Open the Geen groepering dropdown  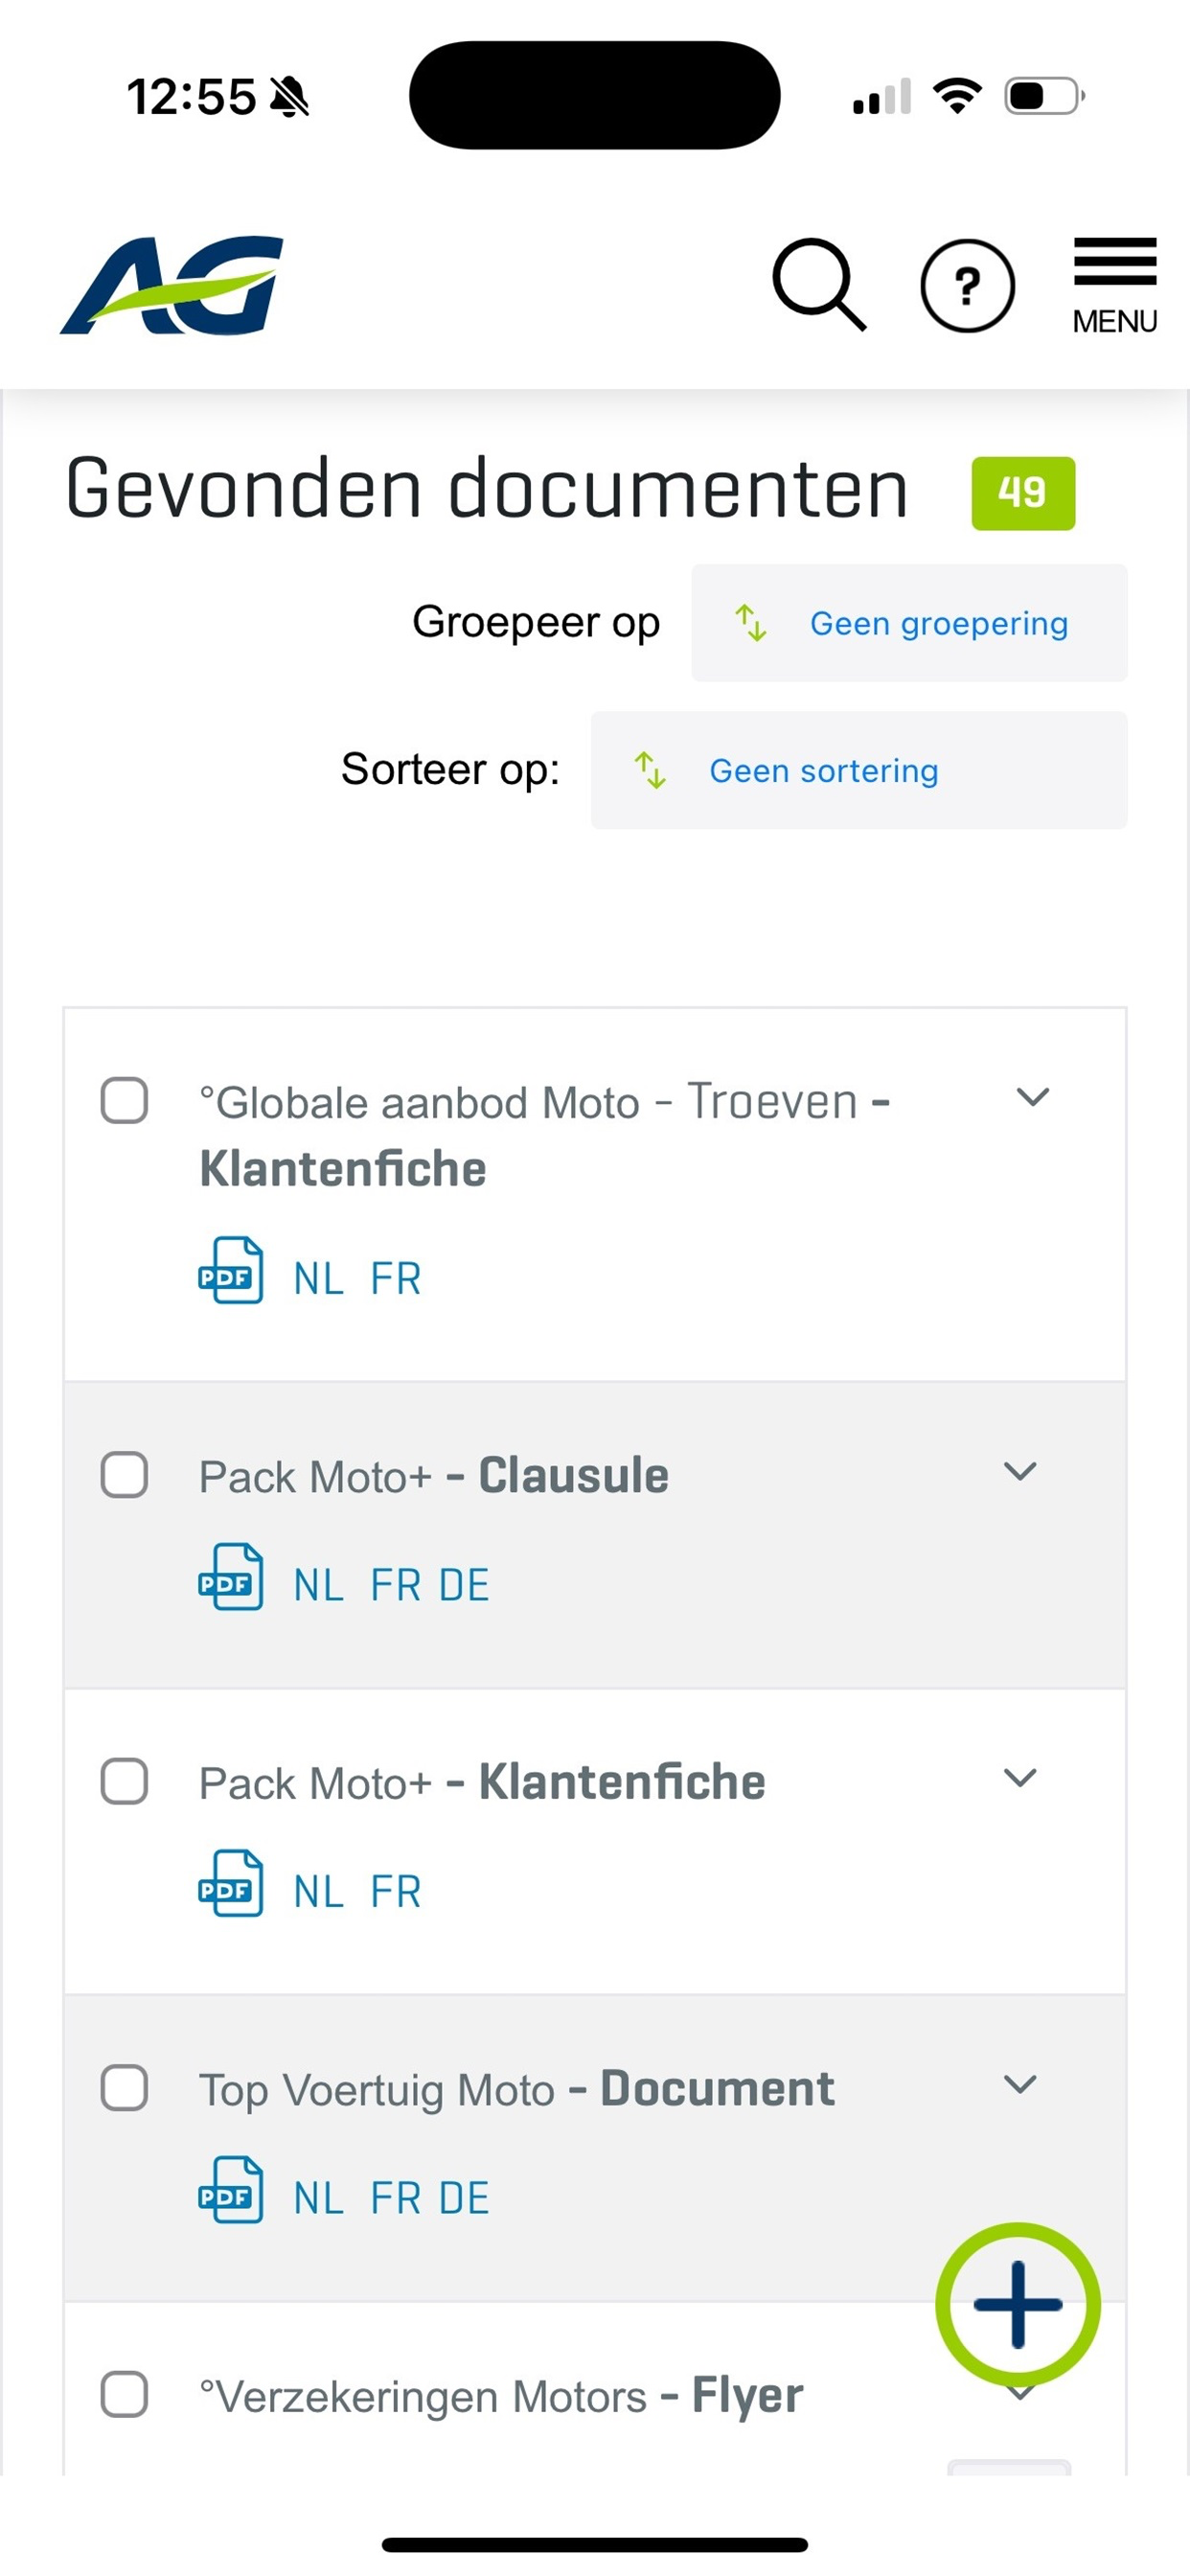coord(909,623)
